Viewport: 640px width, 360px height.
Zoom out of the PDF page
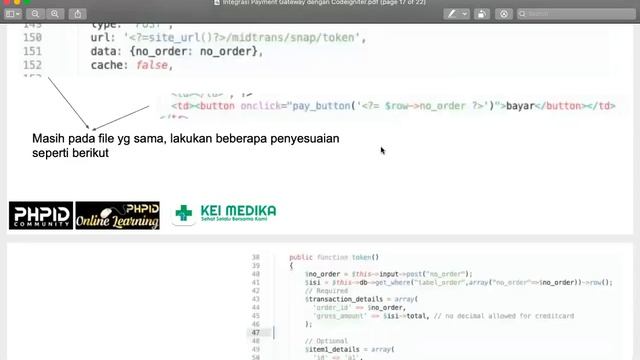tap(36, 14)
